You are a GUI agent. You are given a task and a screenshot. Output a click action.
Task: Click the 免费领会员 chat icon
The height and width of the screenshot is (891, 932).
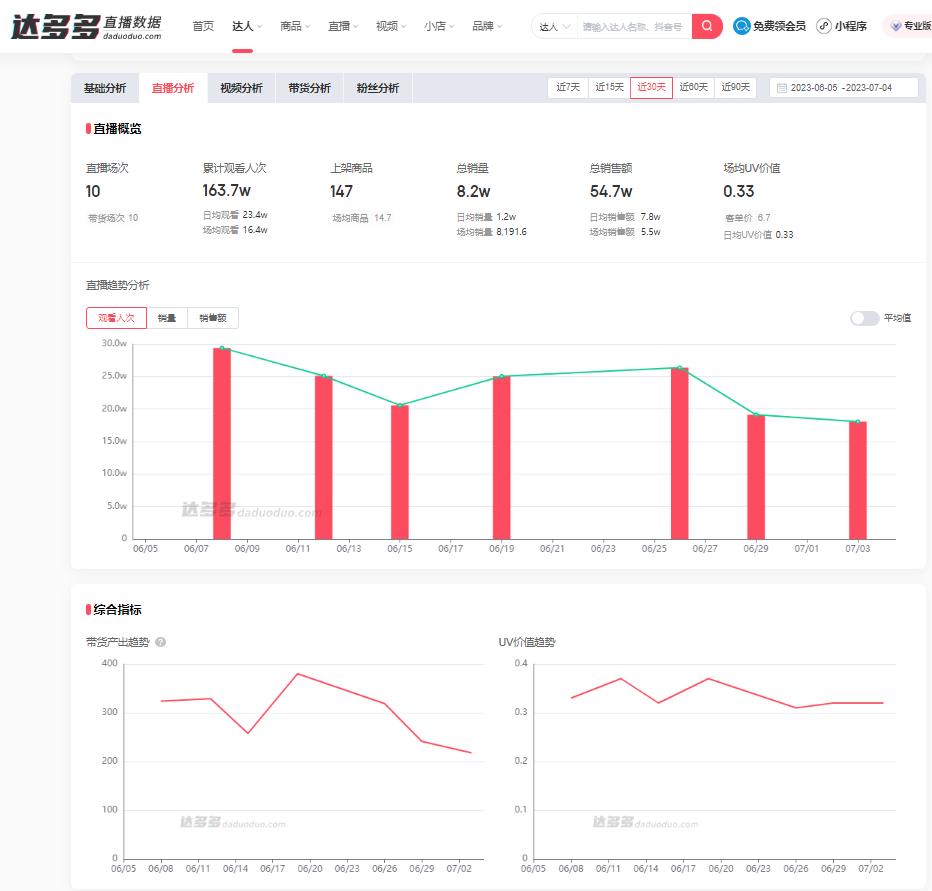742,26
